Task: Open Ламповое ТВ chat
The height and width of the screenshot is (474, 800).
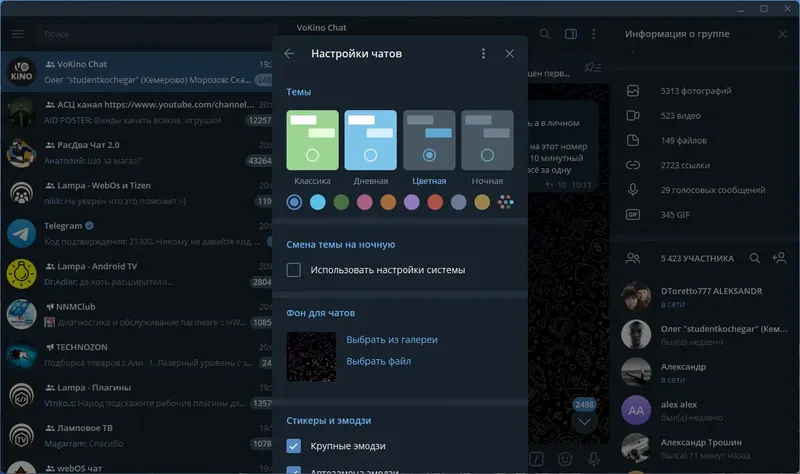Action: 137,436
